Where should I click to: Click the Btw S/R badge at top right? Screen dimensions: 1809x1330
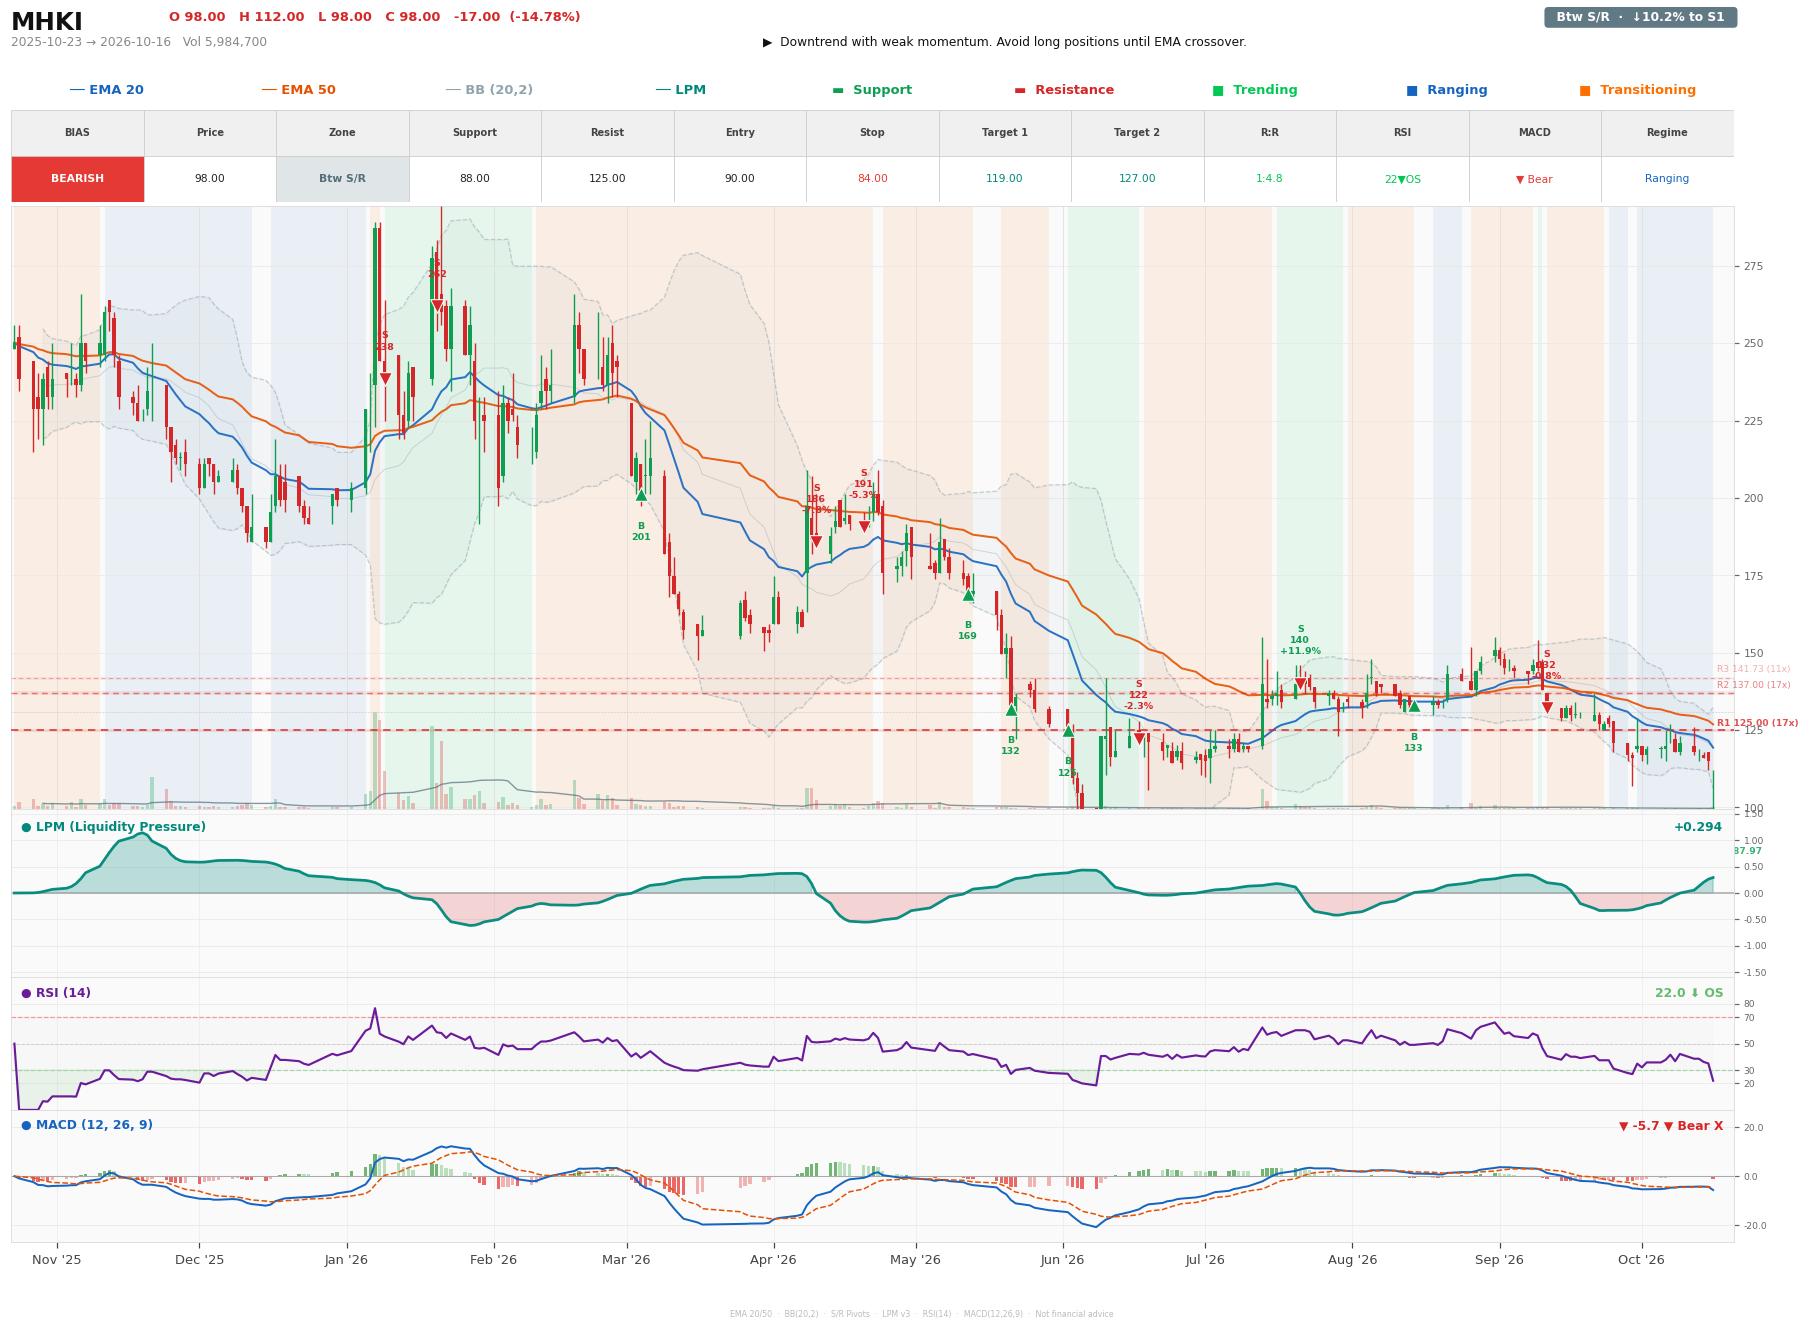[x=1640, y=17]
